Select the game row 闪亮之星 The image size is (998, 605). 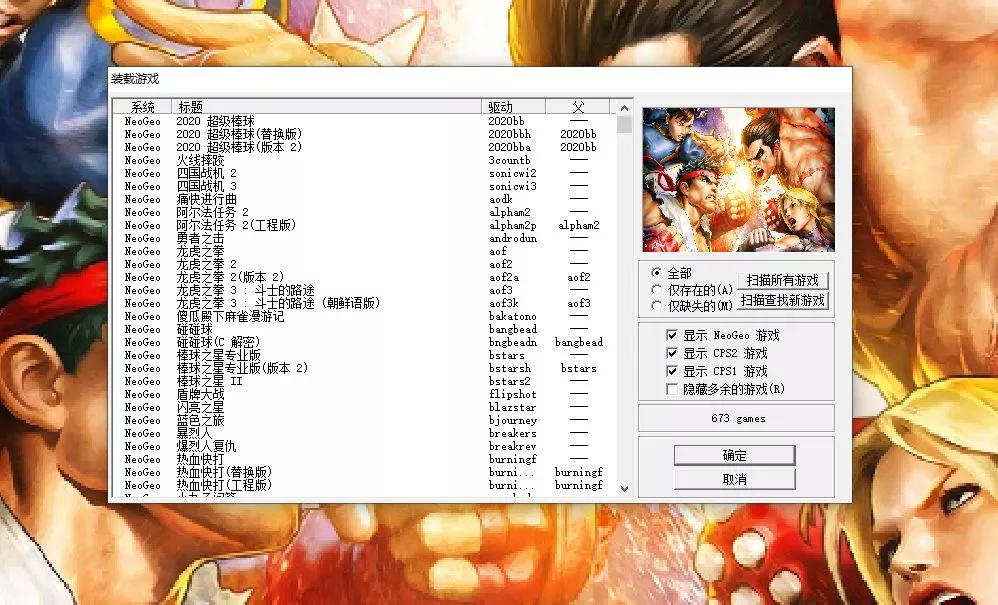tap(365, 407)
